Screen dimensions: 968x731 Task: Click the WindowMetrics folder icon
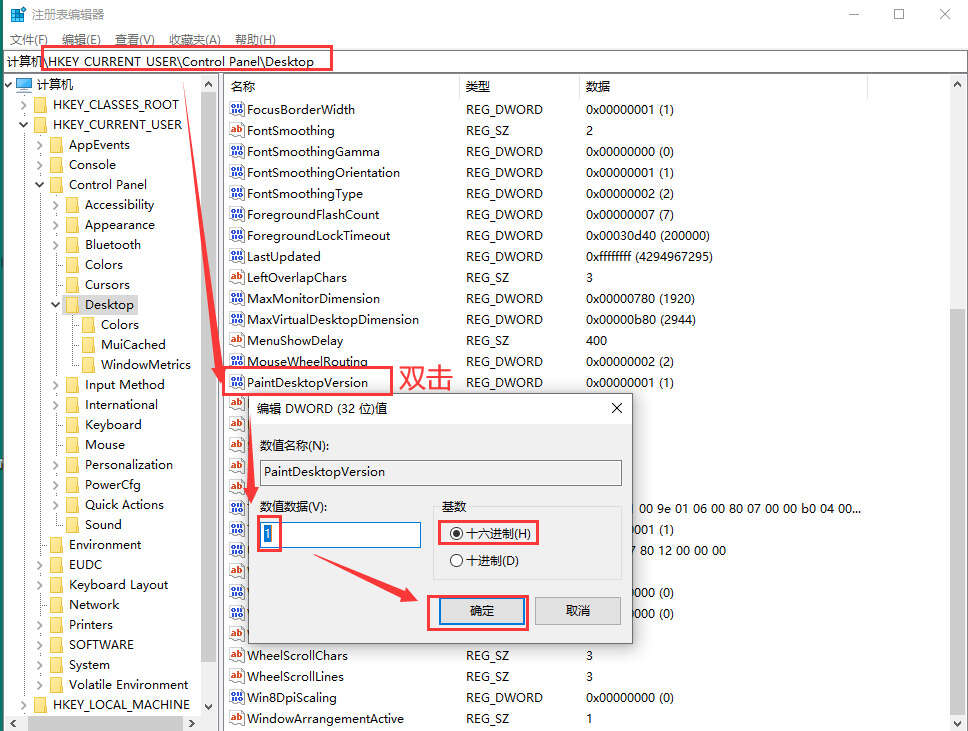point(89,365)
